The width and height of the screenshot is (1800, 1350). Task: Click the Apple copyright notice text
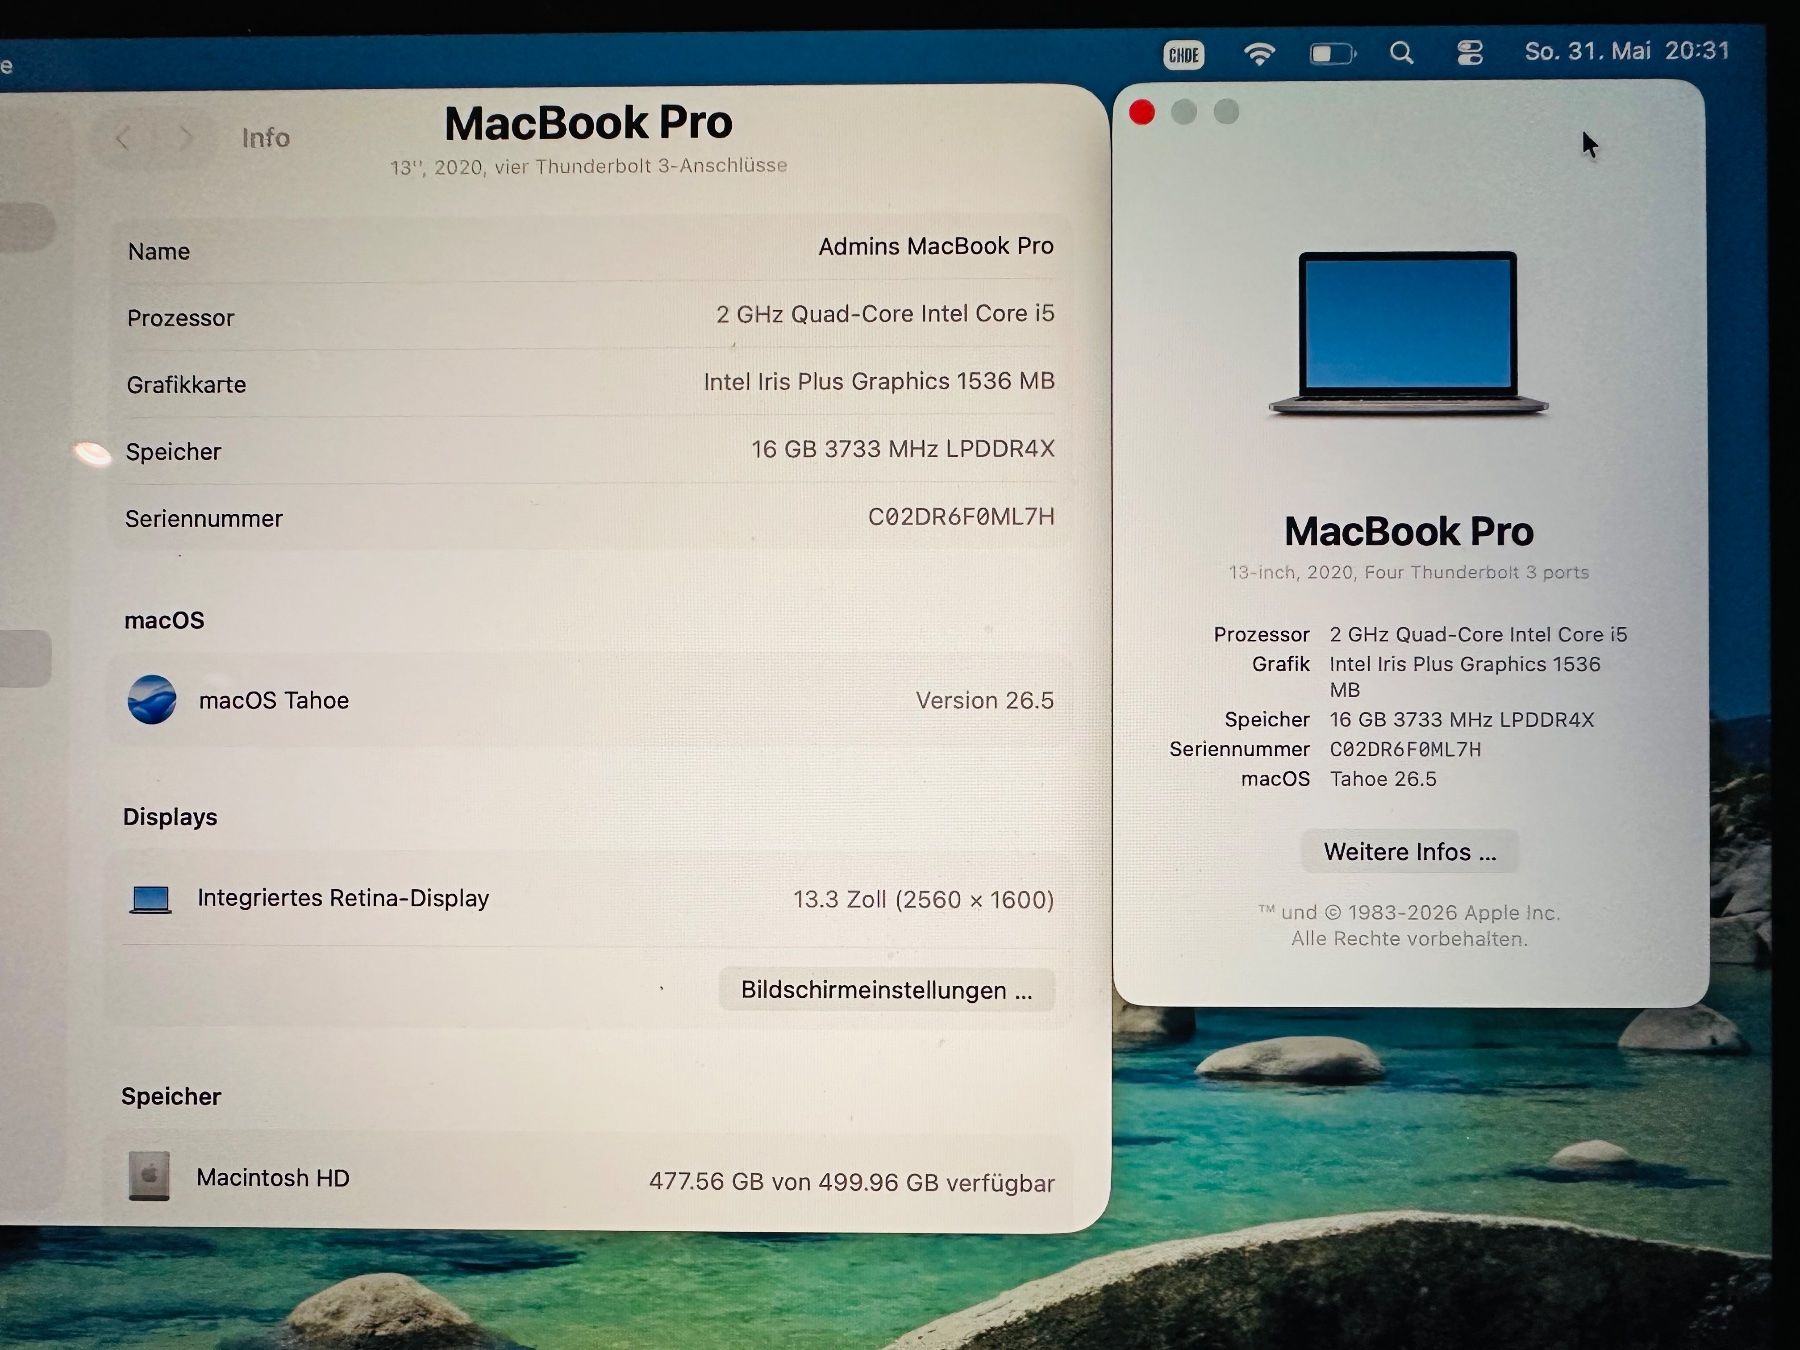coord(1409,925)
